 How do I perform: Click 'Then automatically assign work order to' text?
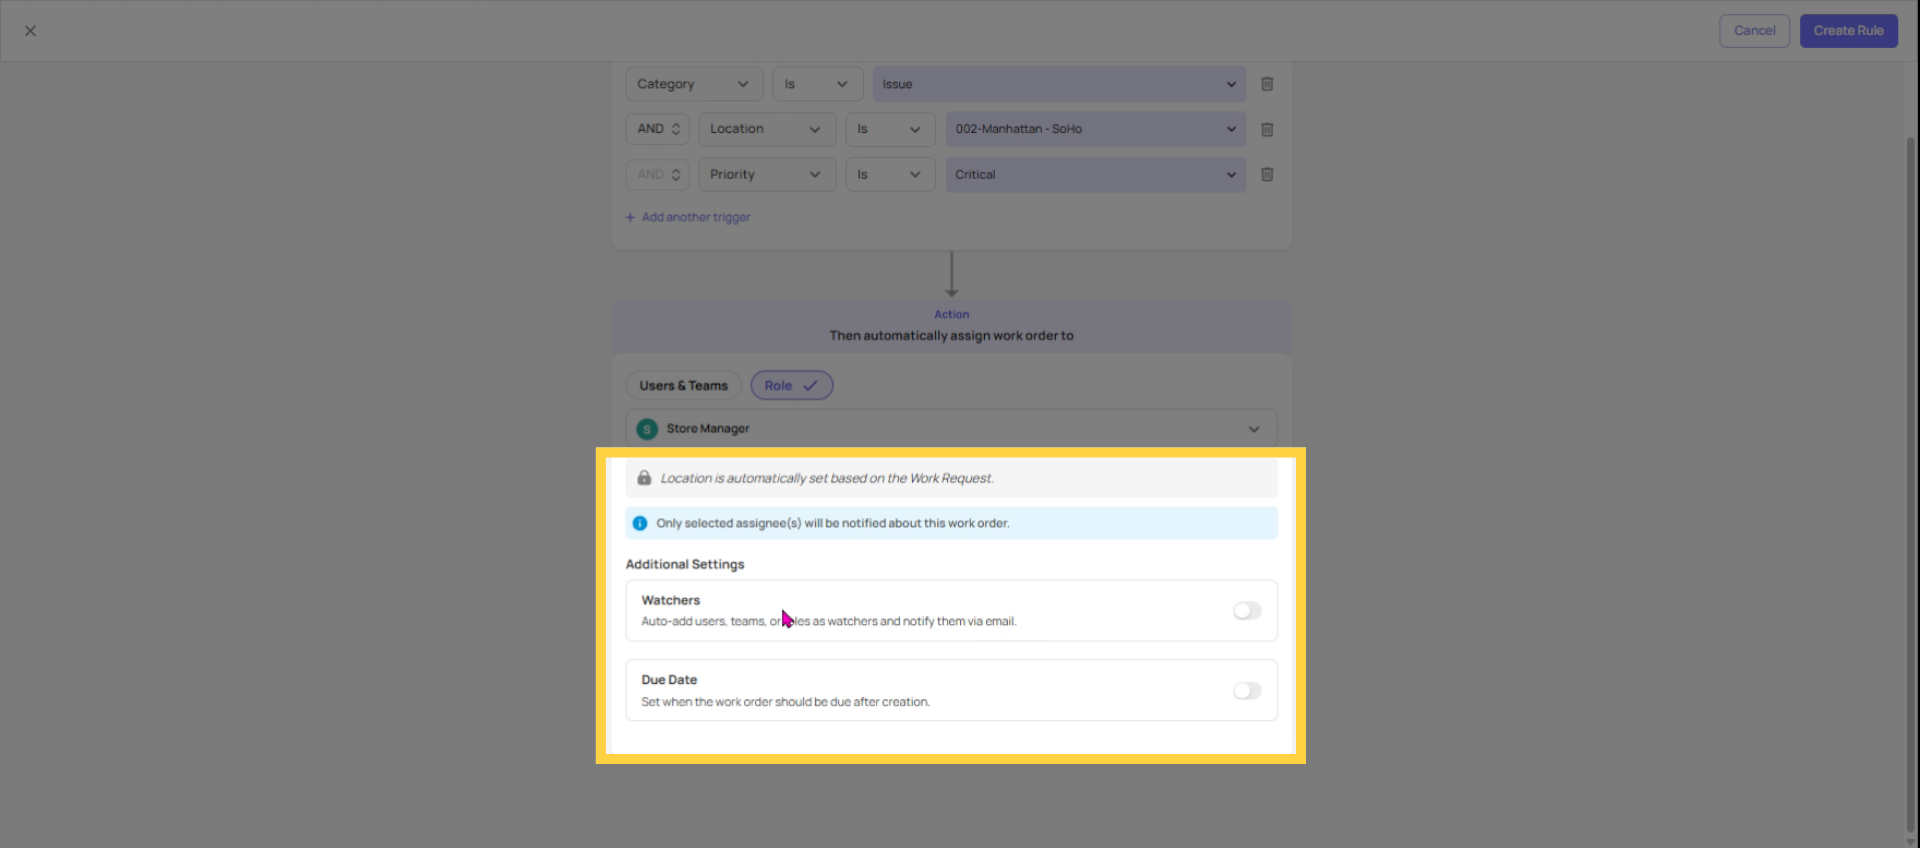pos(951,336)
